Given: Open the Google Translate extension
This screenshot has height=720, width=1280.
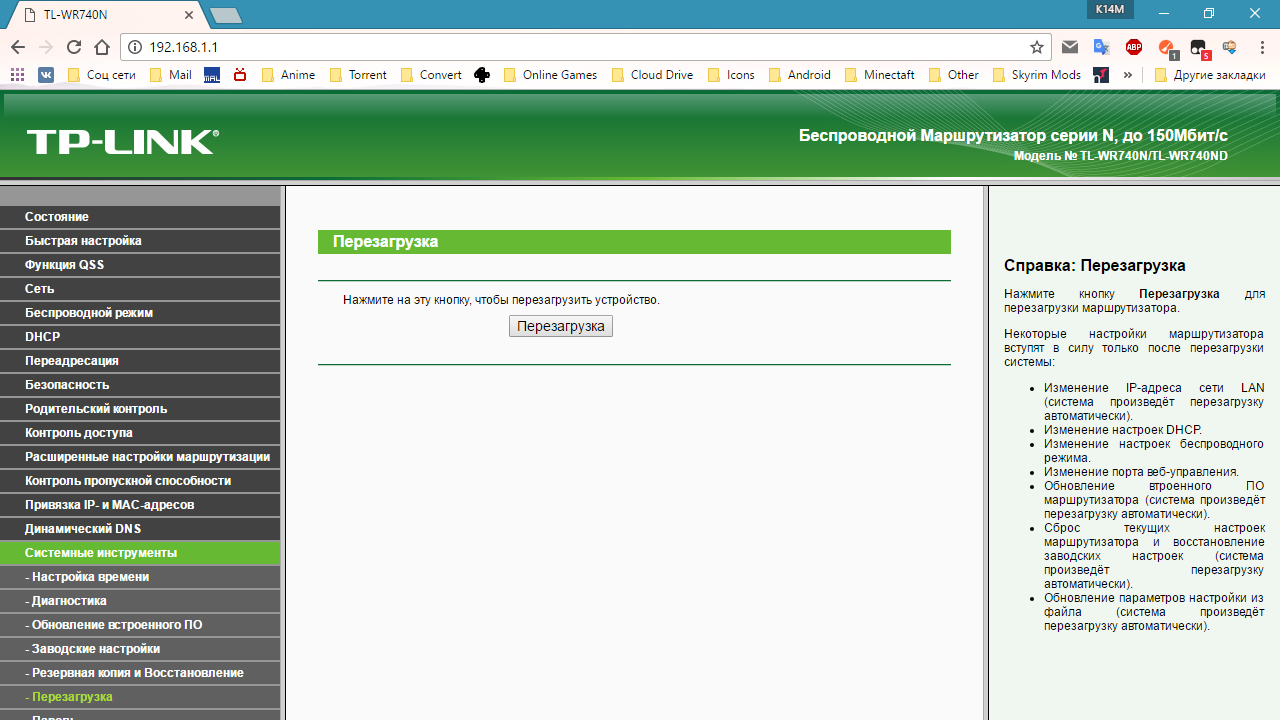Looking at the screenshot, I should [x=1101, y=47].
